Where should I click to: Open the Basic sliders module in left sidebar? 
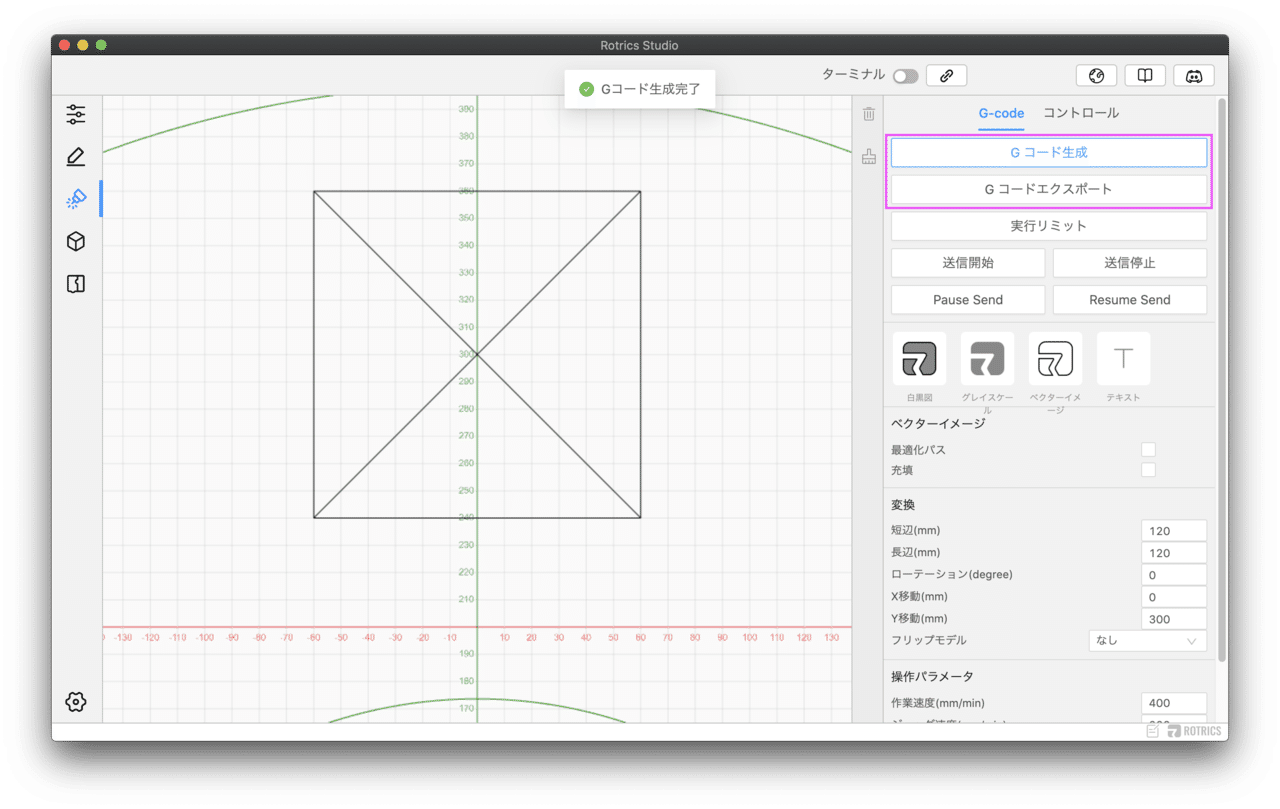76,114
